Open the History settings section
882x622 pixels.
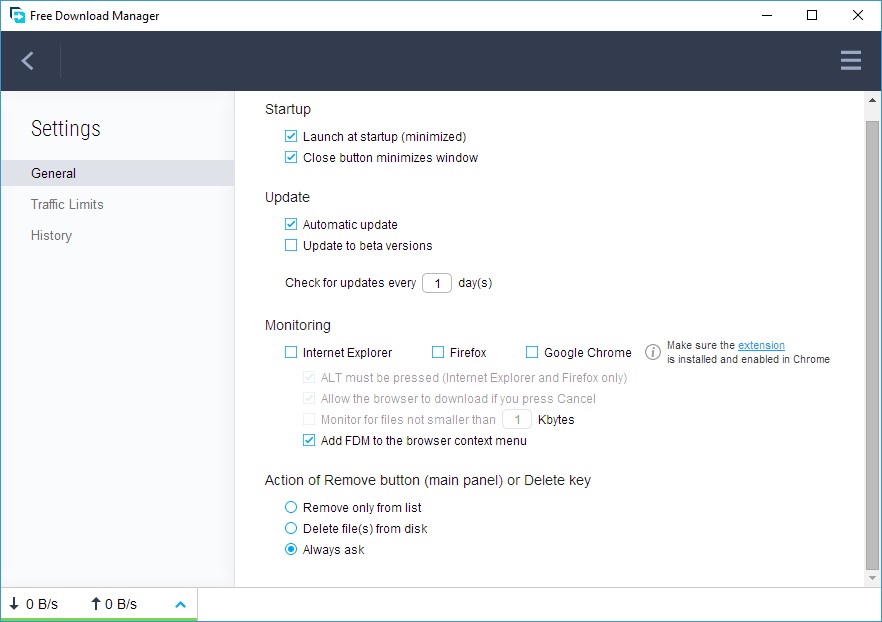pos(51,235)
